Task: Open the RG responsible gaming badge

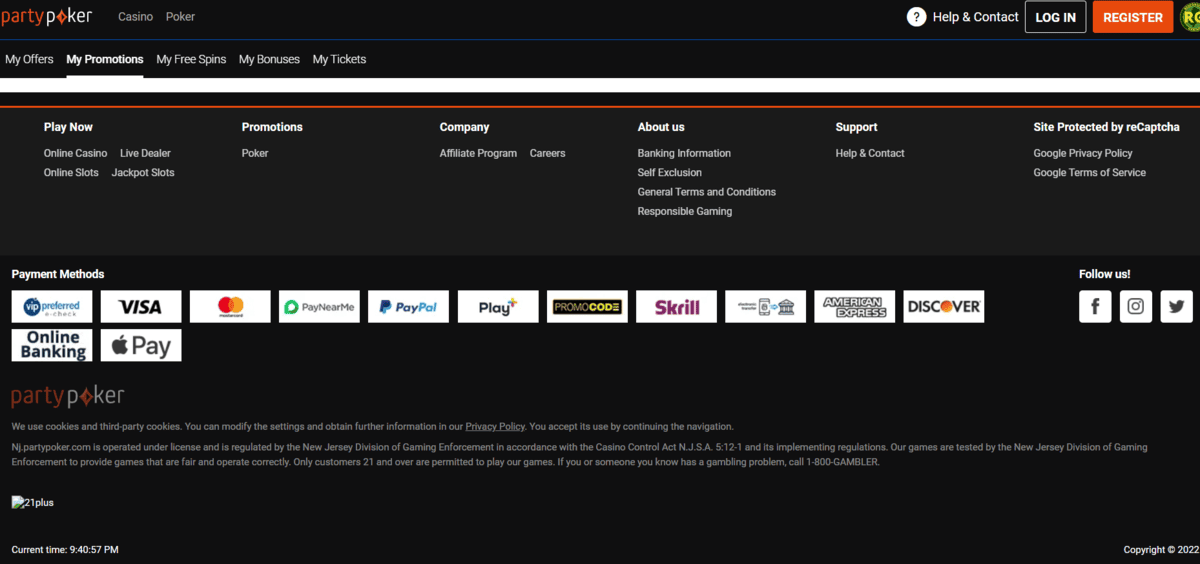Action: coord(1189,17)
